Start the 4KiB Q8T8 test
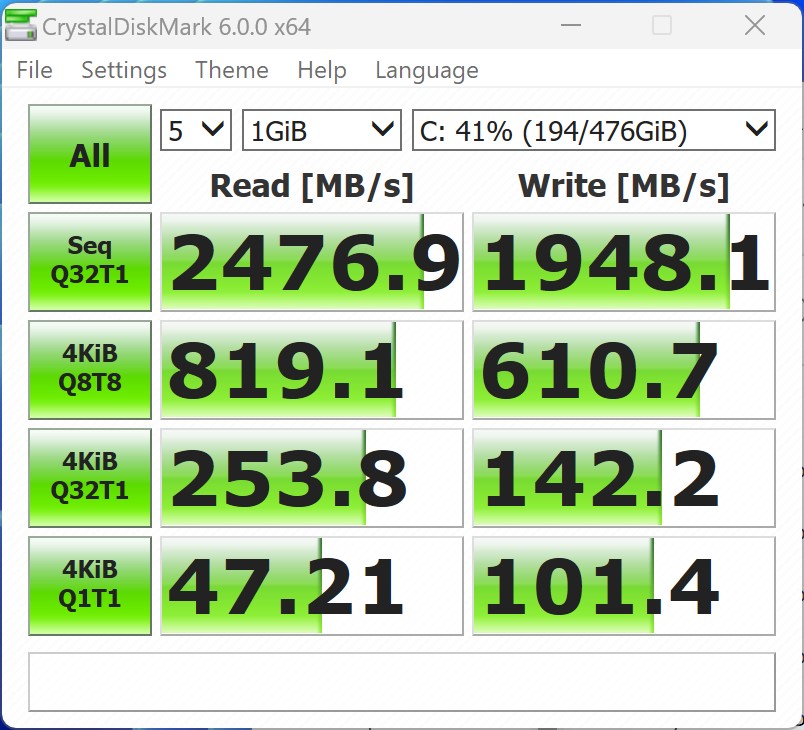The height and width of the screenshot is (730, 804). [x=90, y=370]
